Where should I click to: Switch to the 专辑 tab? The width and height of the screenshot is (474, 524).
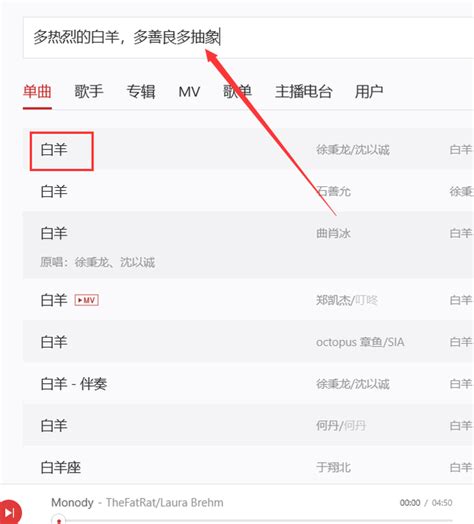[x=141, y=91]
